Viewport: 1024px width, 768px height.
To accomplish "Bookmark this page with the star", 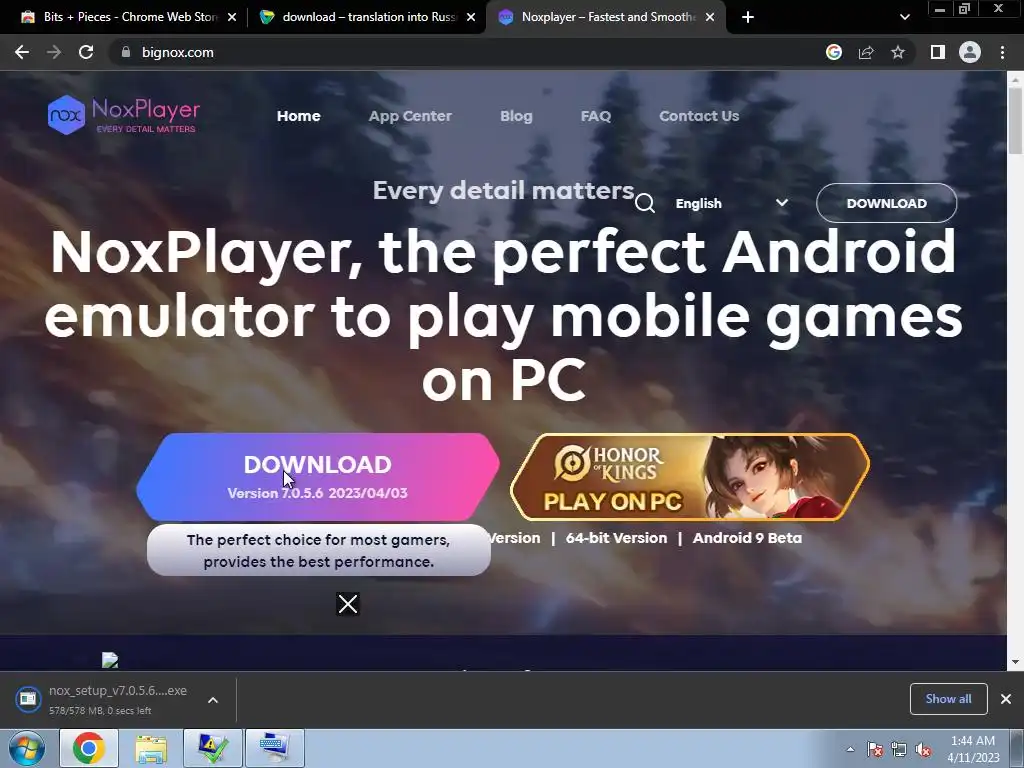I will tap(898, 52).
